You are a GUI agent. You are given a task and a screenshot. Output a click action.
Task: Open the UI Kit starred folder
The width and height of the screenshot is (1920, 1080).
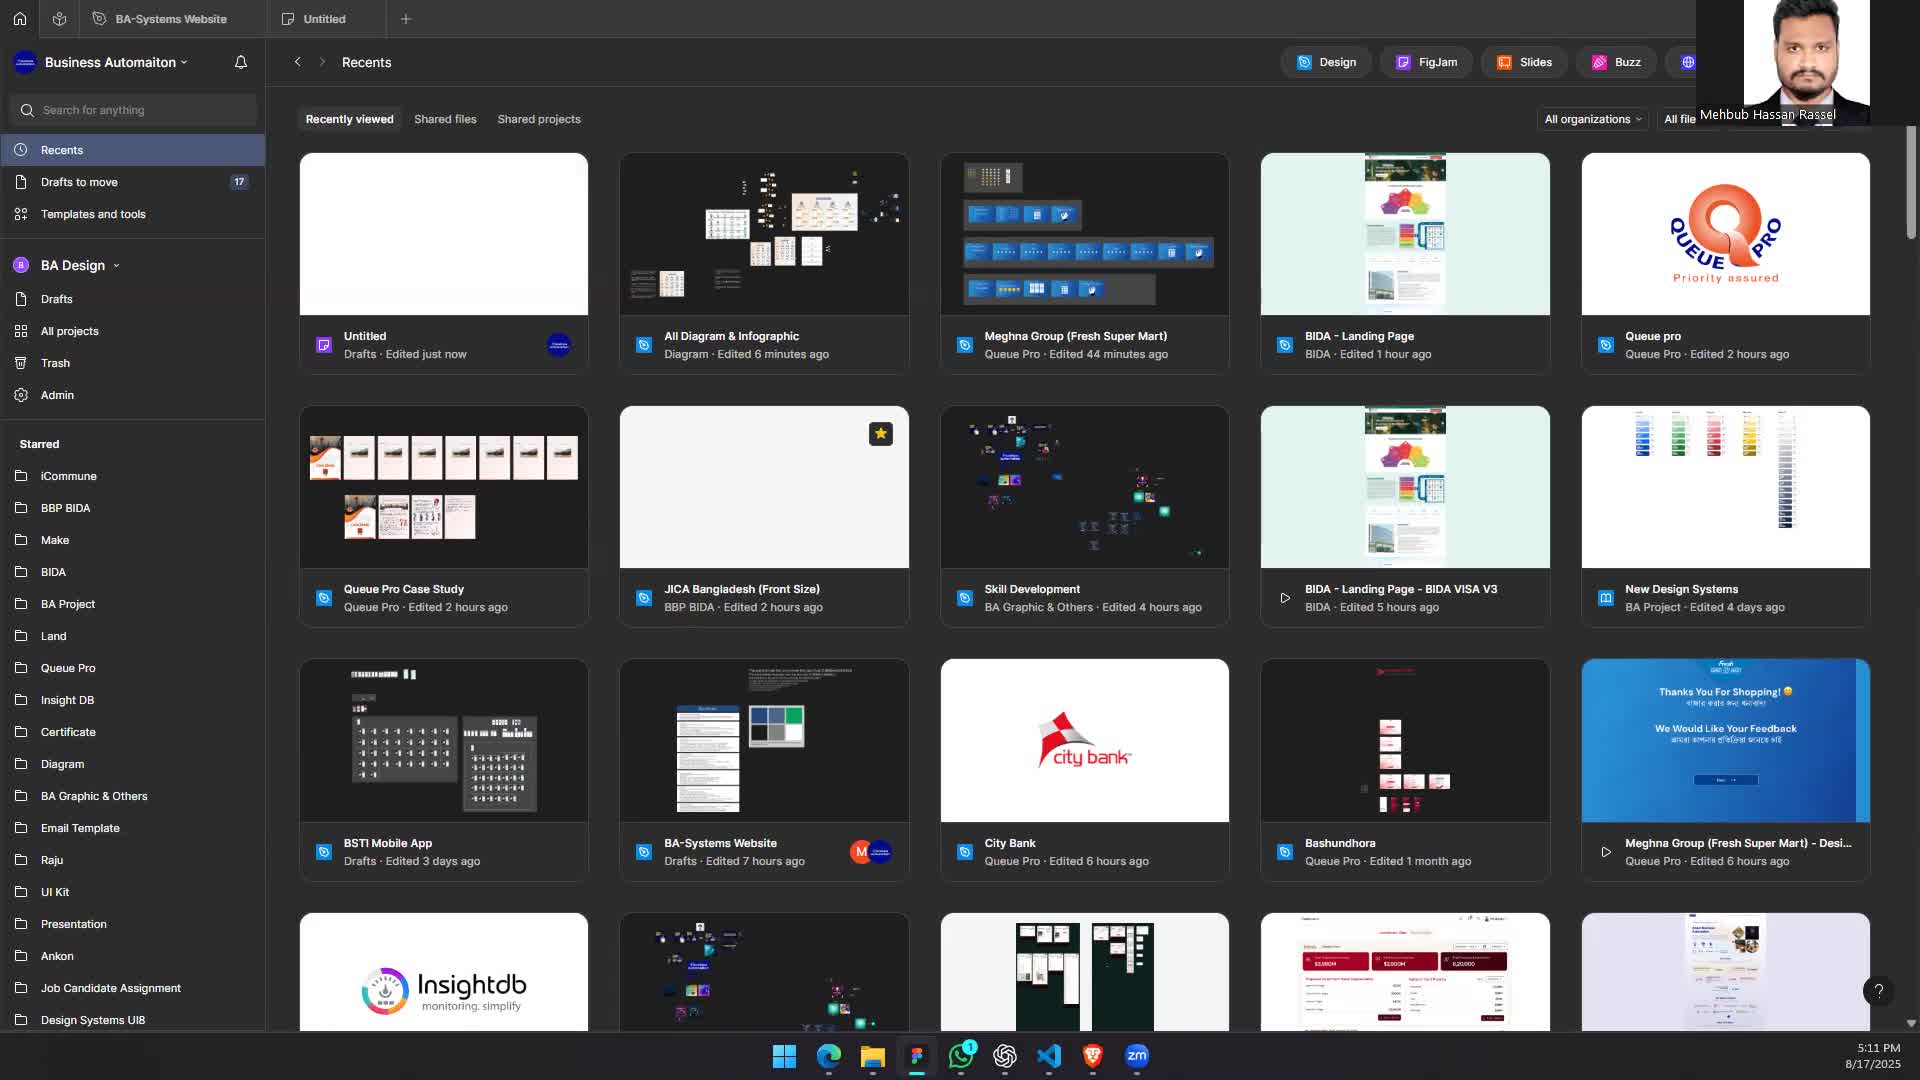point(132,892)
